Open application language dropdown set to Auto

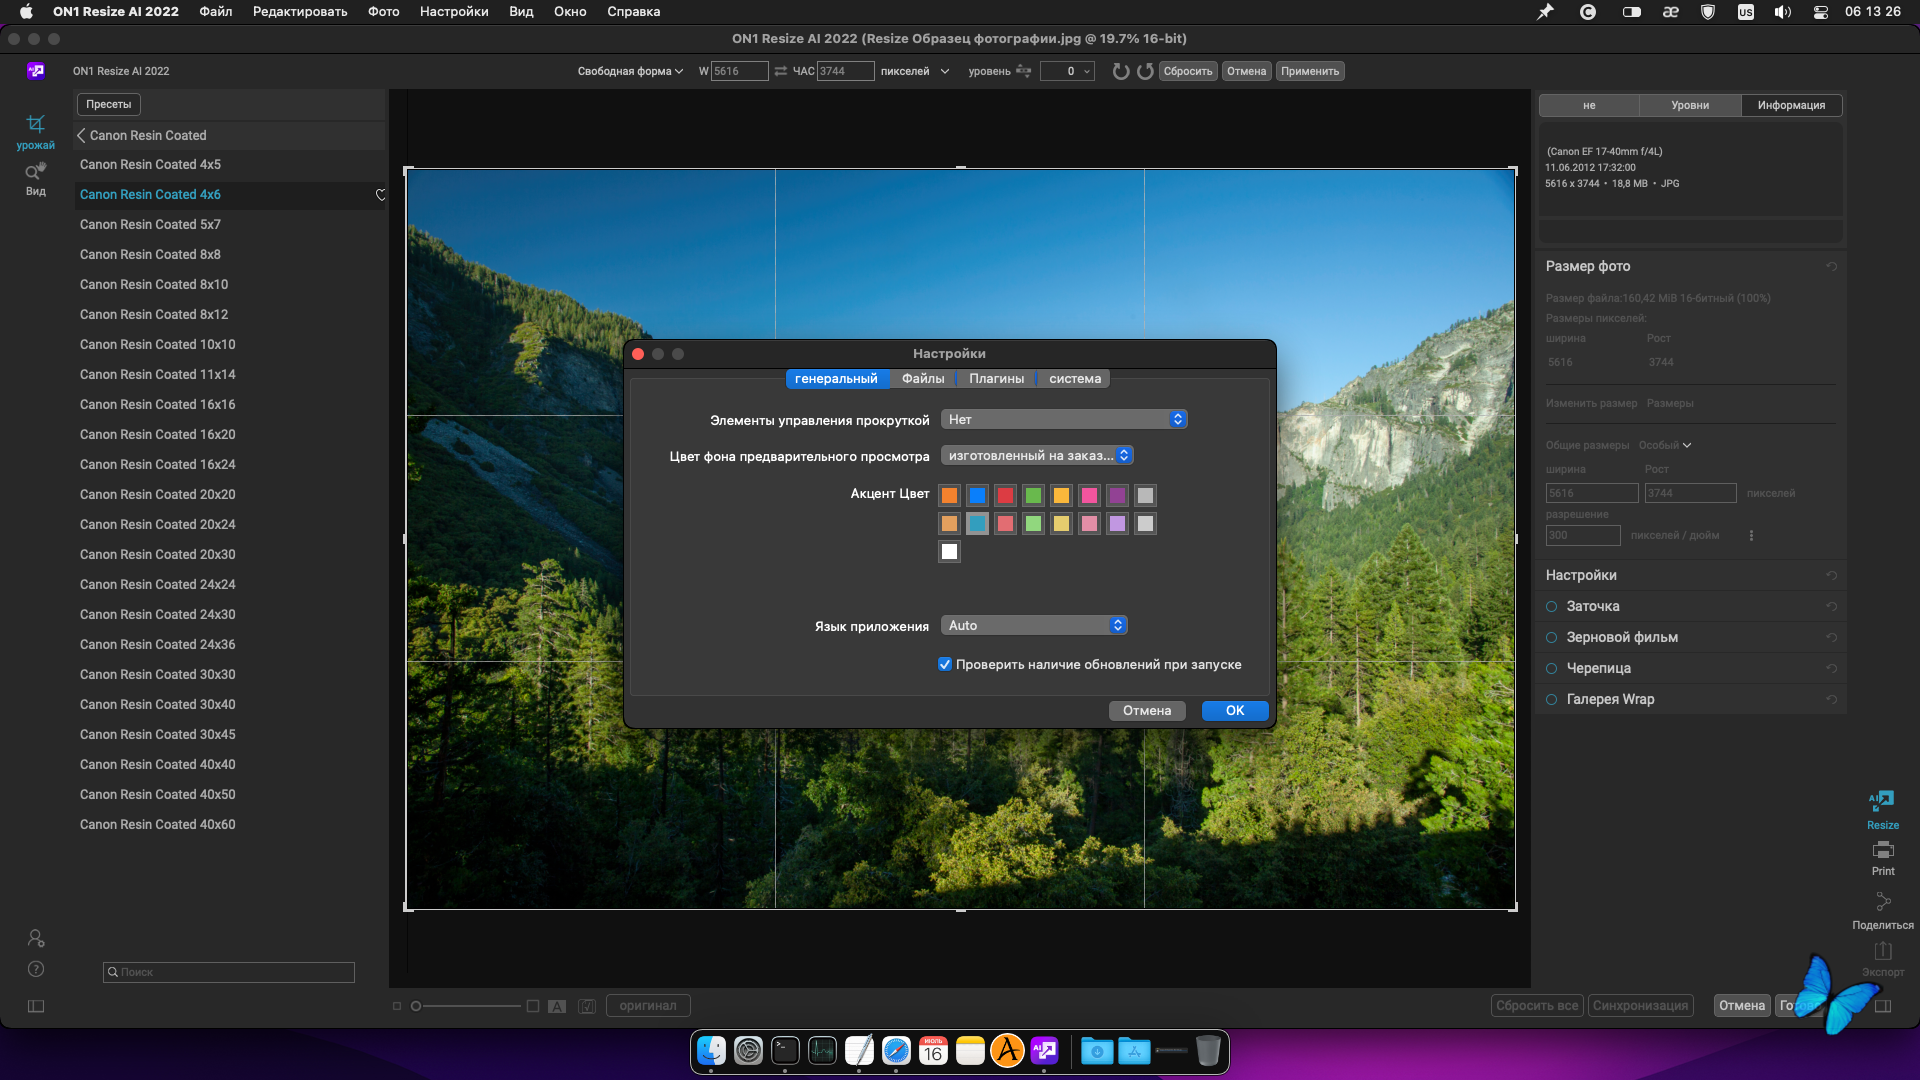click(x=1034, y=626)
